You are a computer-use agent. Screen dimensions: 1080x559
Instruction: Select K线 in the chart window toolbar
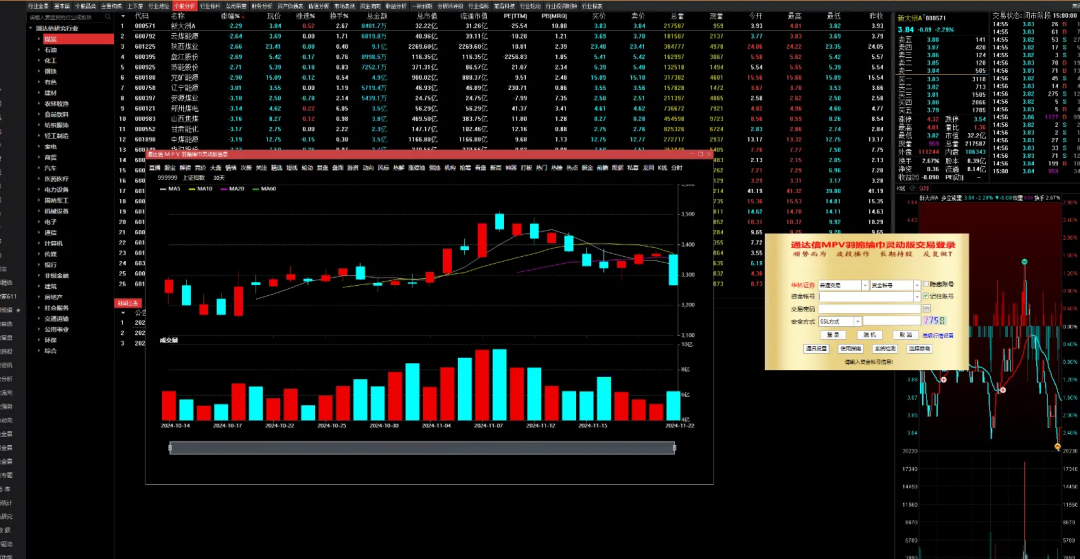pos(663,167)
